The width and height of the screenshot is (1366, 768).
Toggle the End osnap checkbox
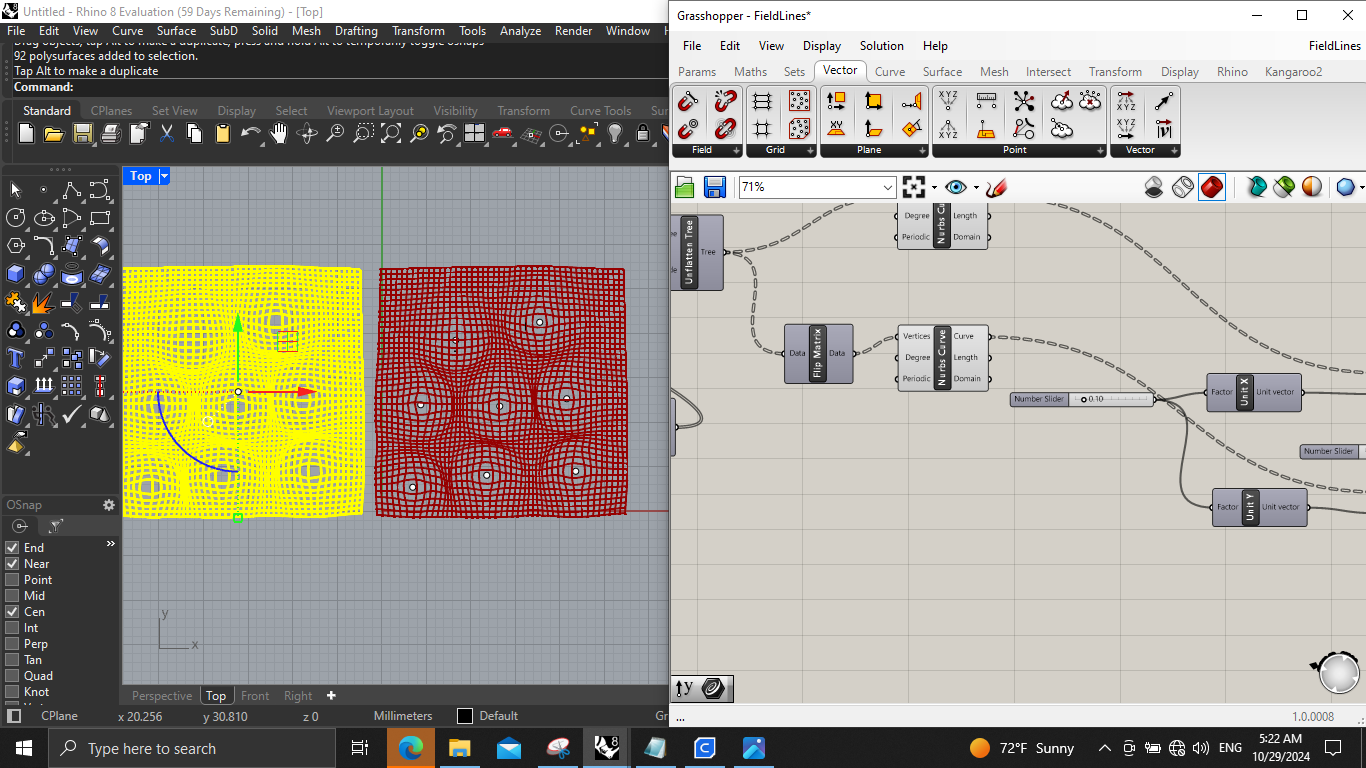coord(13,548)
